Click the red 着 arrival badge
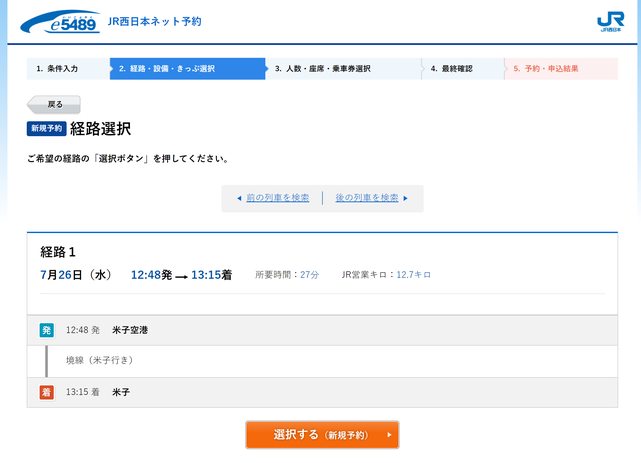This screenshot has height=463, width=641. coord(46,392)
